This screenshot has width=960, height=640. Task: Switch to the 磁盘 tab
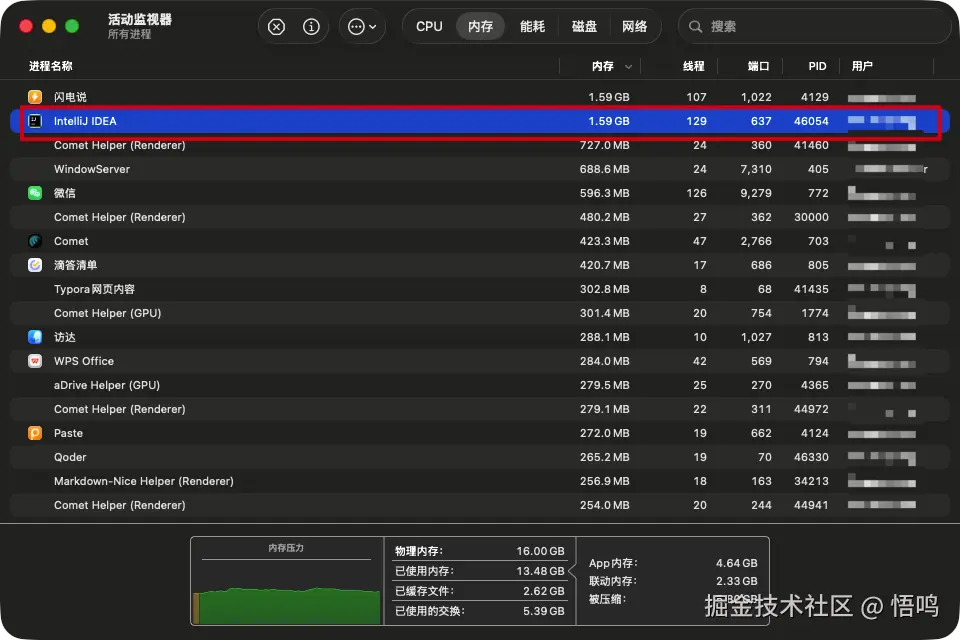(x=584, y=27)
